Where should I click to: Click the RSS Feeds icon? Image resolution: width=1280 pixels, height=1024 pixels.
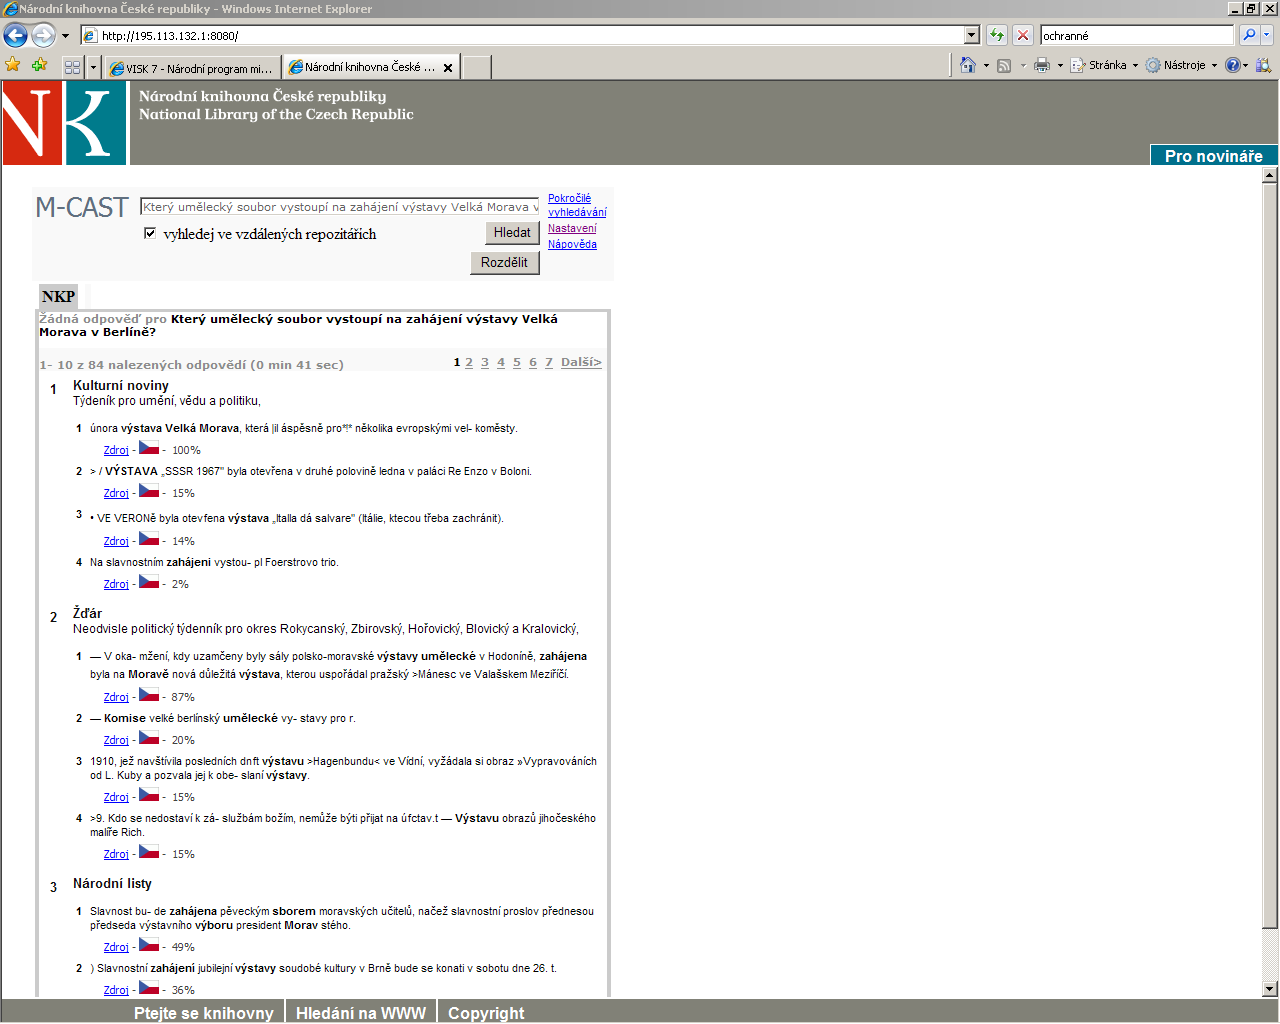(x=1004, y=65)
